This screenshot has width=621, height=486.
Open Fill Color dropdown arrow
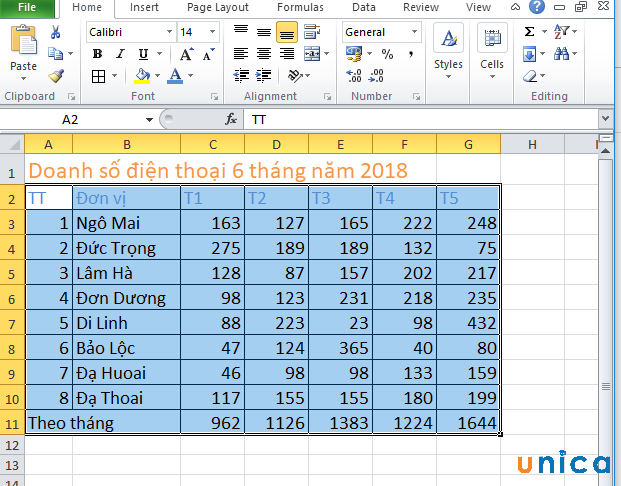click(157, 76)
